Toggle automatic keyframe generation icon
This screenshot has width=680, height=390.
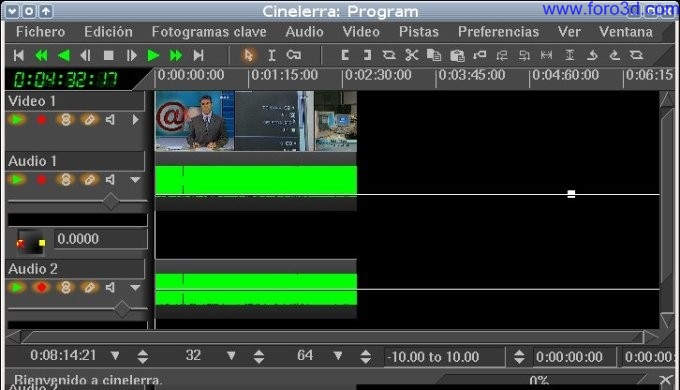click(x=294, y=55)
